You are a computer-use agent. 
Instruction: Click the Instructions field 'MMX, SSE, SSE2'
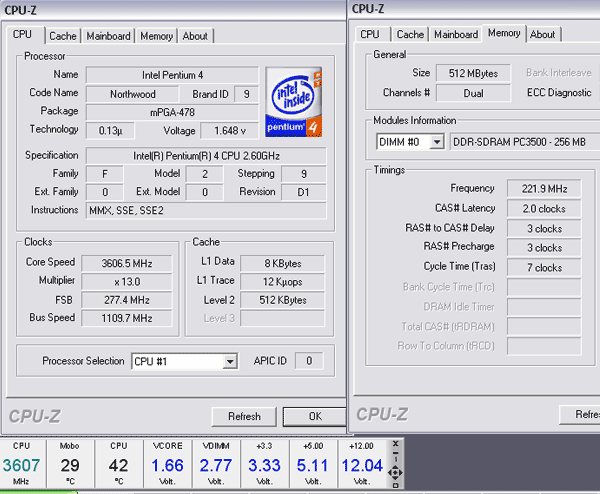[x=206, y=210]
